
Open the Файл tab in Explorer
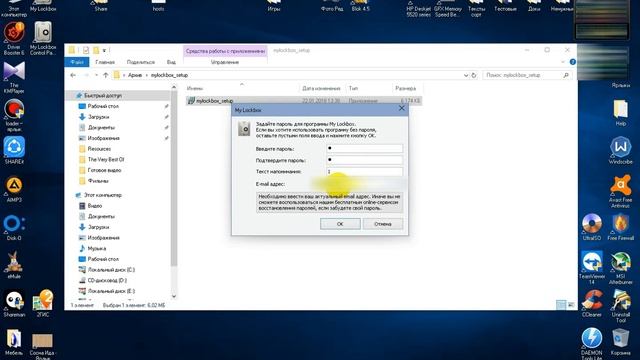tap(77, 62)
